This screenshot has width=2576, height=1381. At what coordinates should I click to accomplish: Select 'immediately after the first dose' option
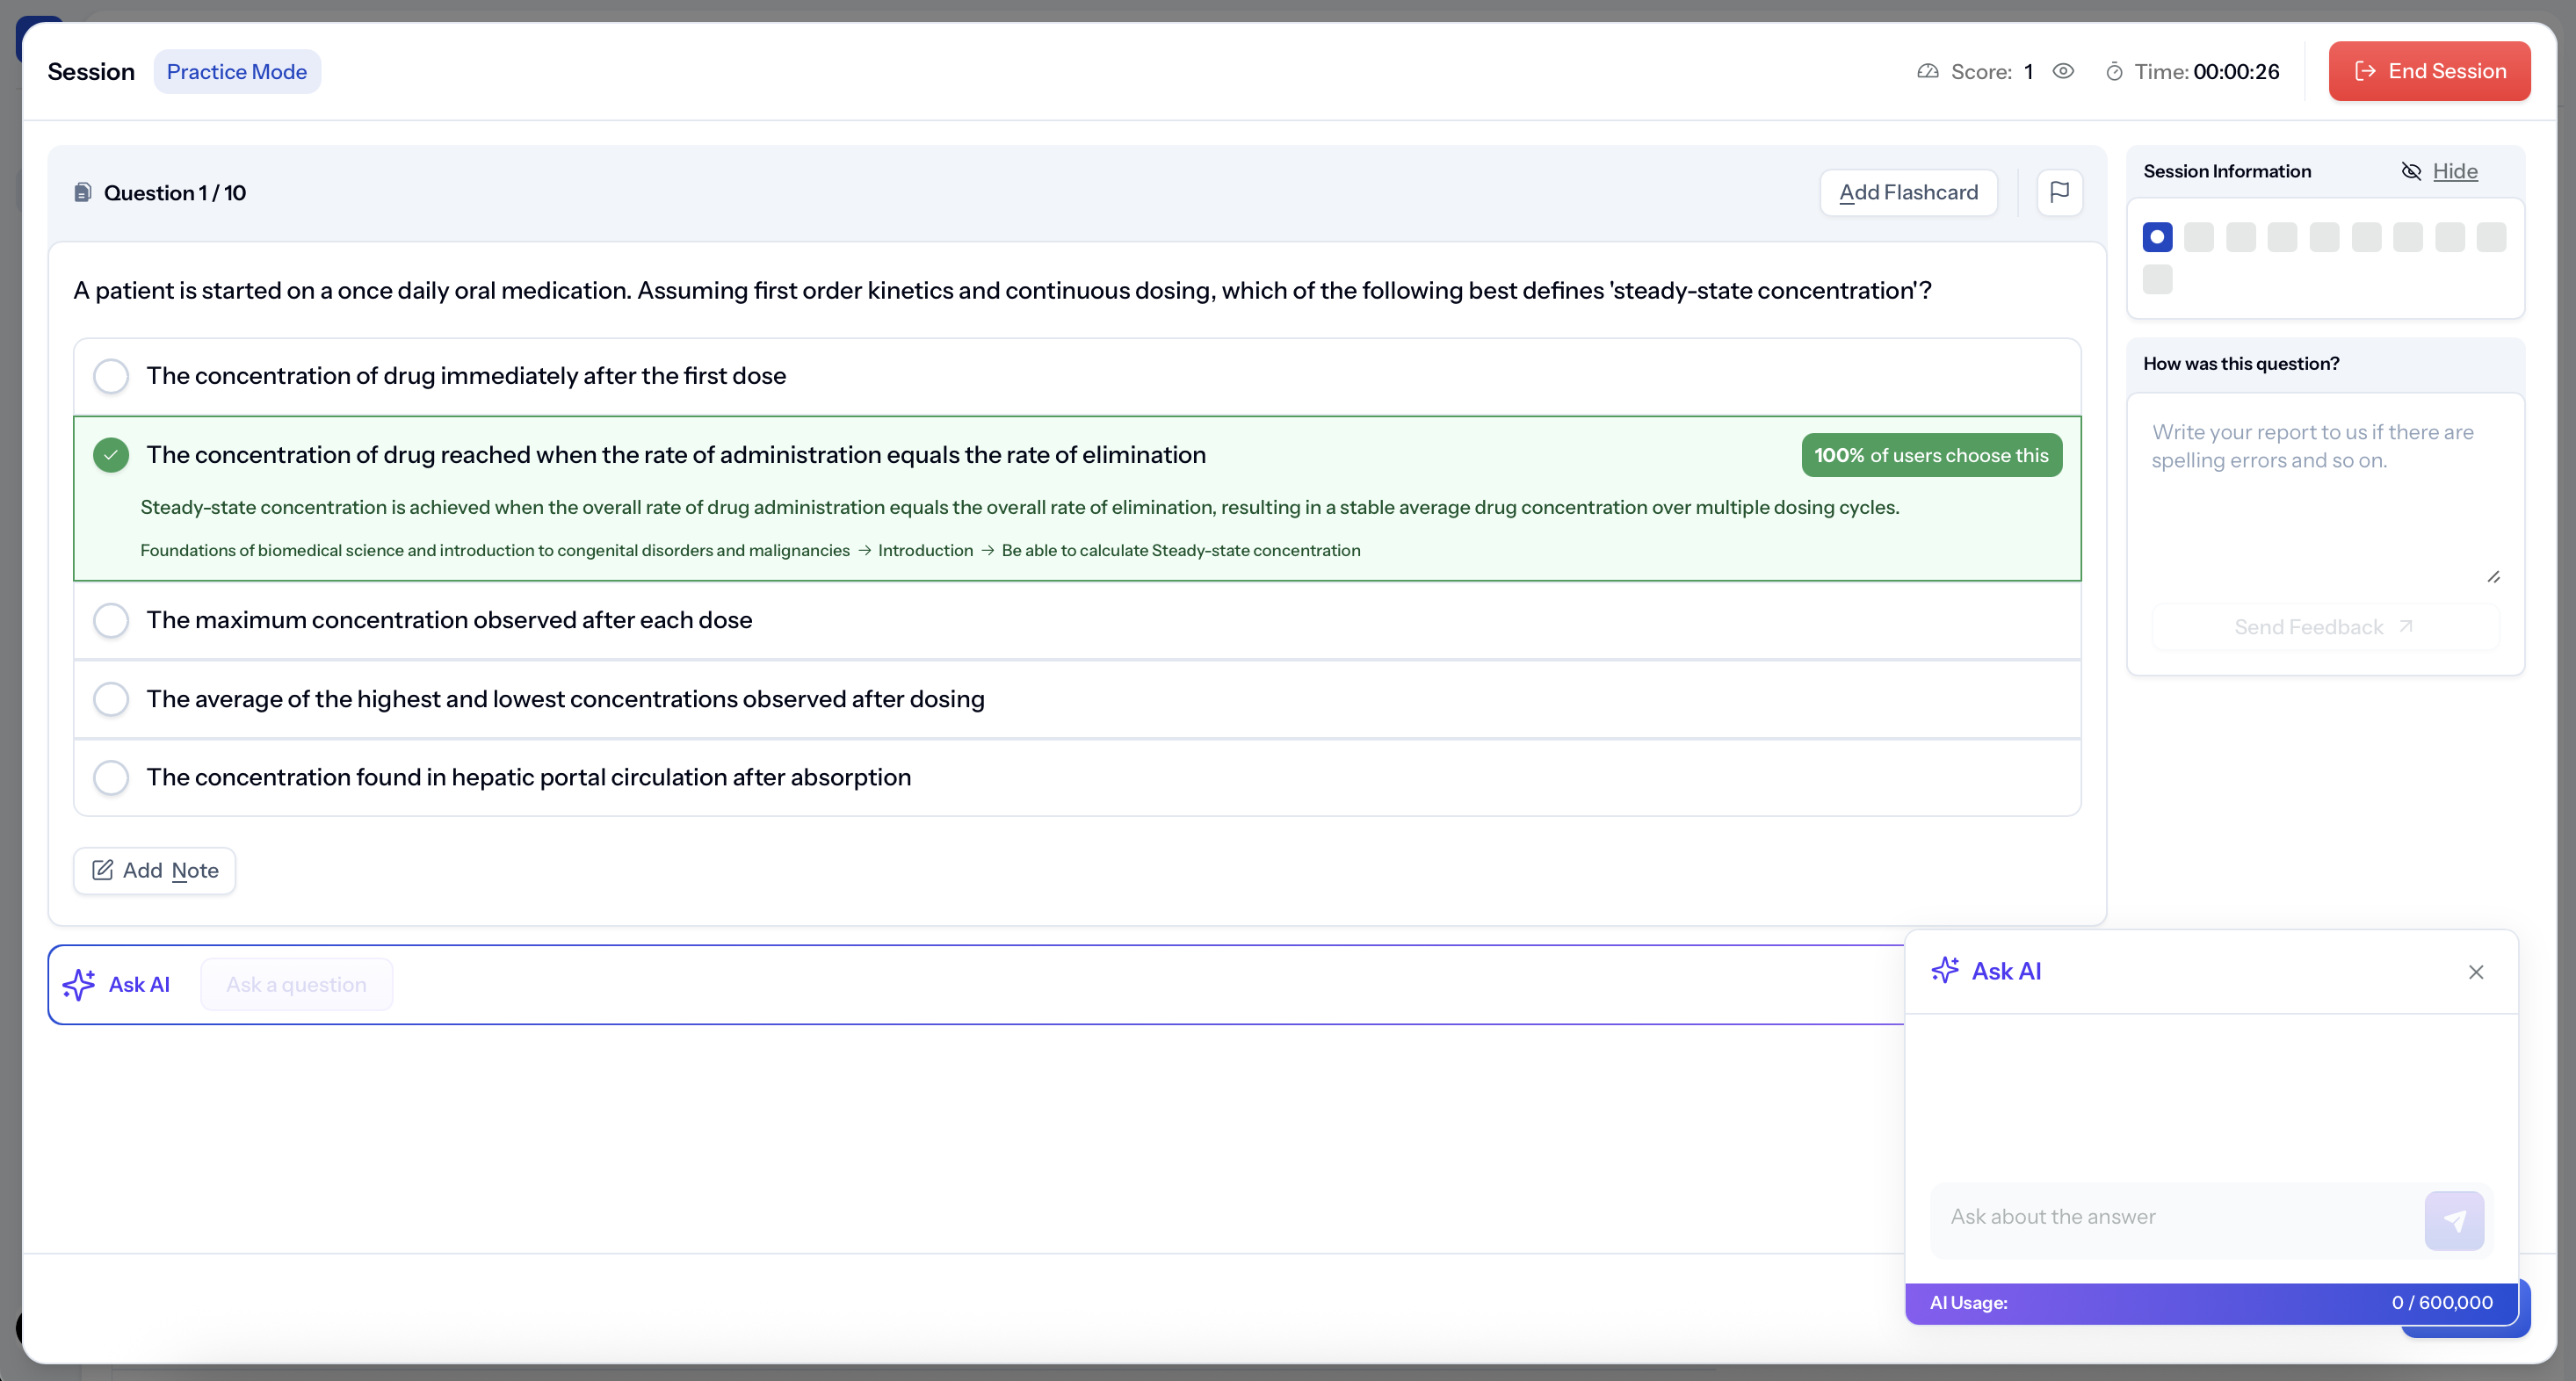[x=111, y=376]
